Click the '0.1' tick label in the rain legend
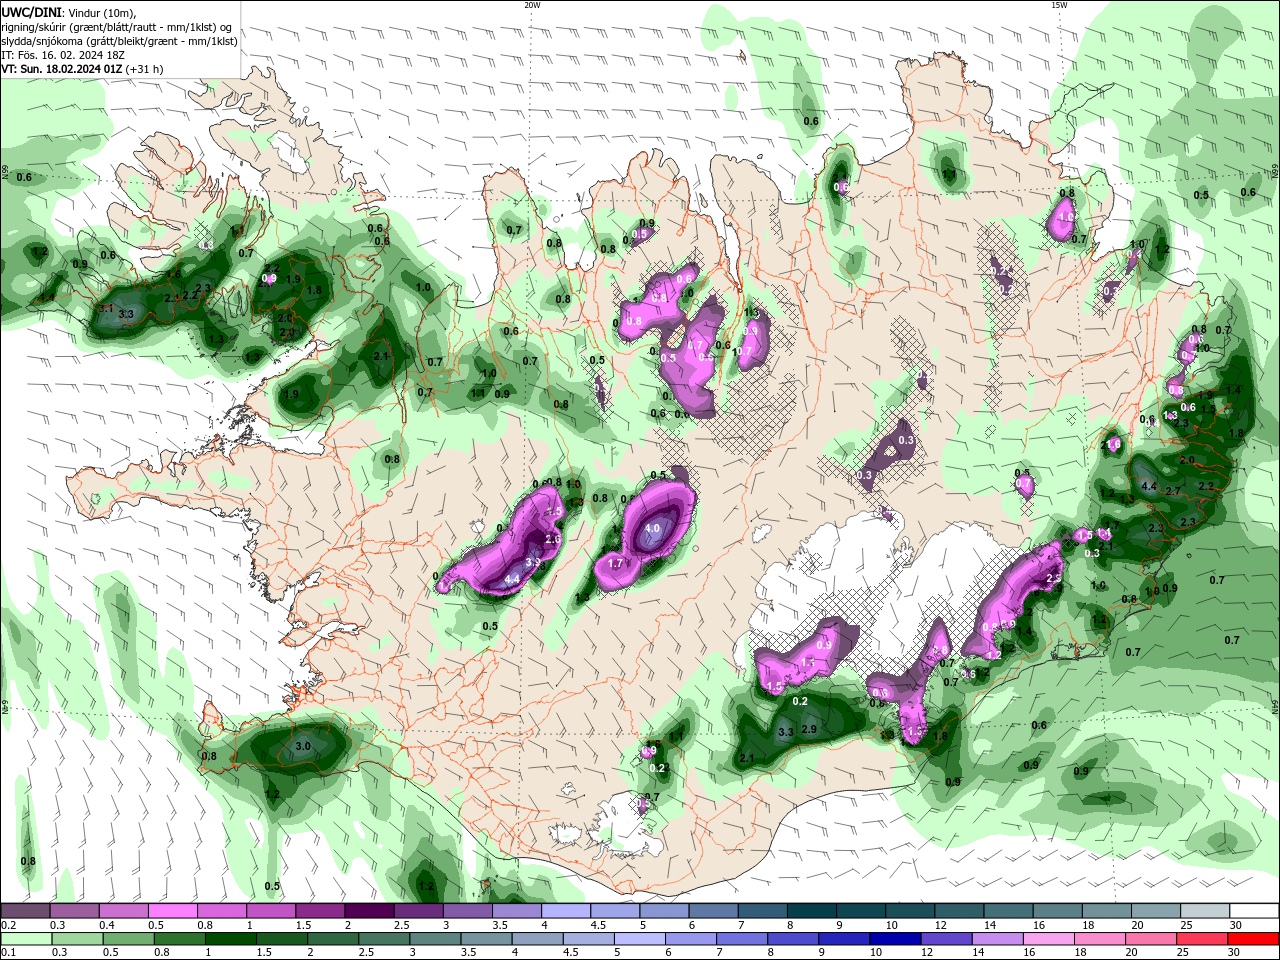This screenshot has width=1280, height=960. click(9, 952)
